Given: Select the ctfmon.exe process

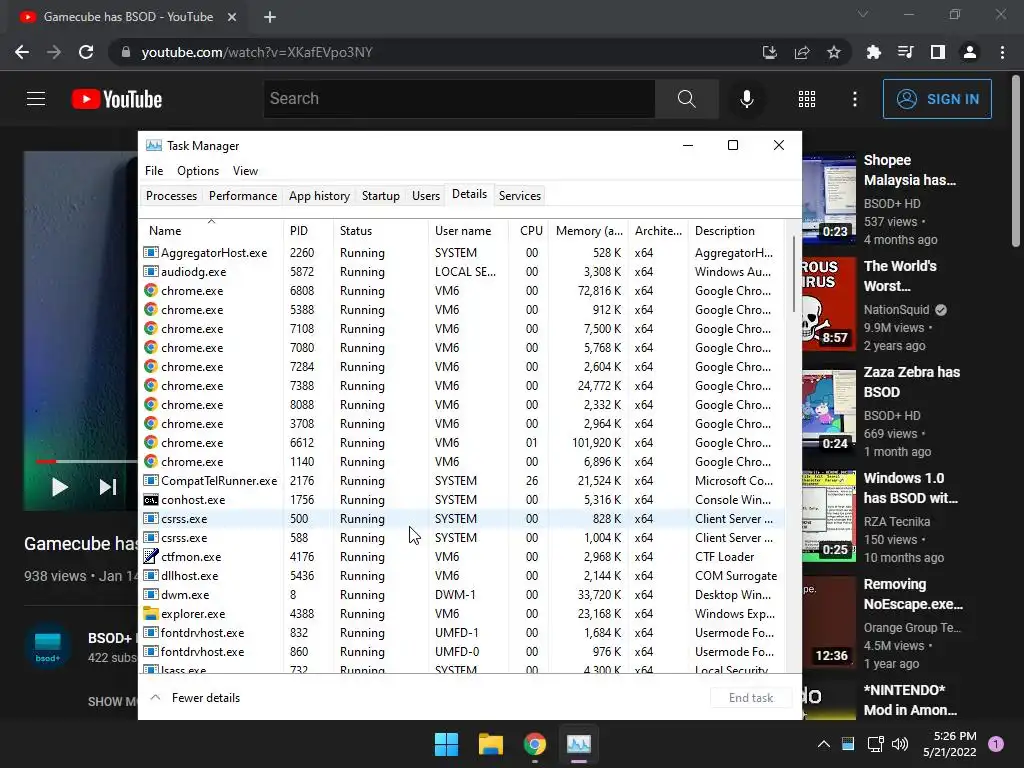Looking at the screenshot, I should [x=462, y=557].
